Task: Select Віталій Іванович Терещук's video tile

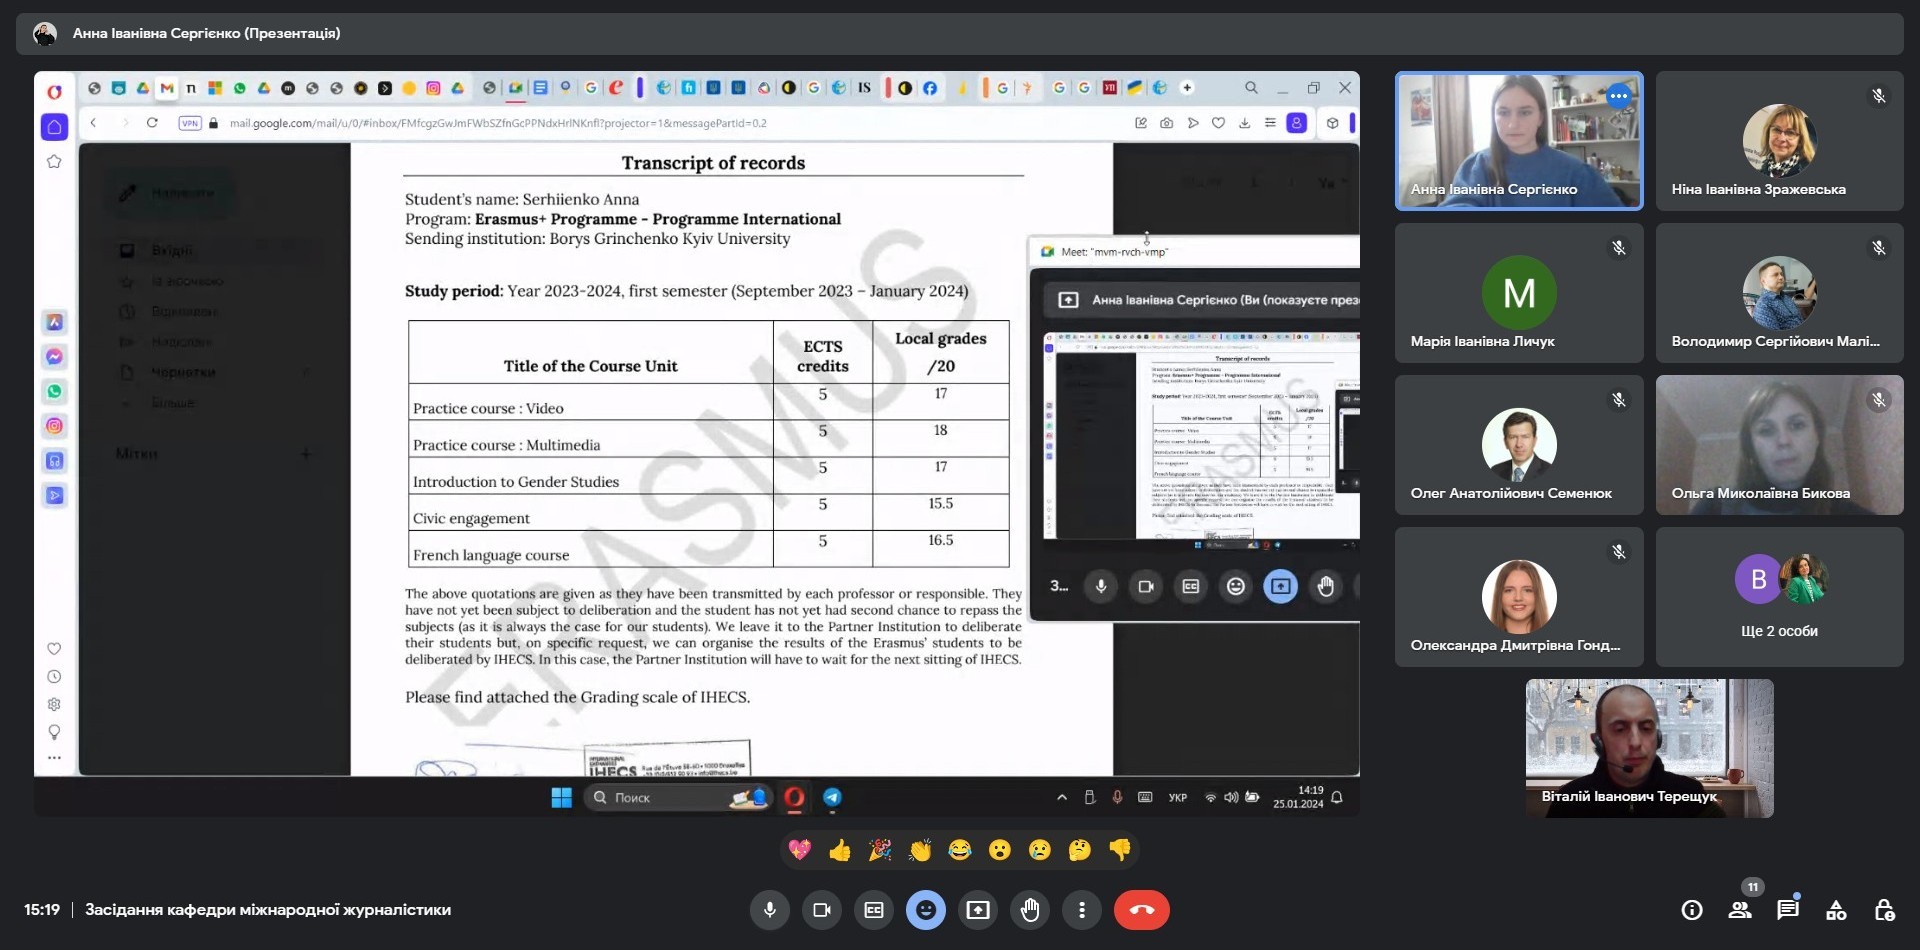Action: coord(1649,748)
